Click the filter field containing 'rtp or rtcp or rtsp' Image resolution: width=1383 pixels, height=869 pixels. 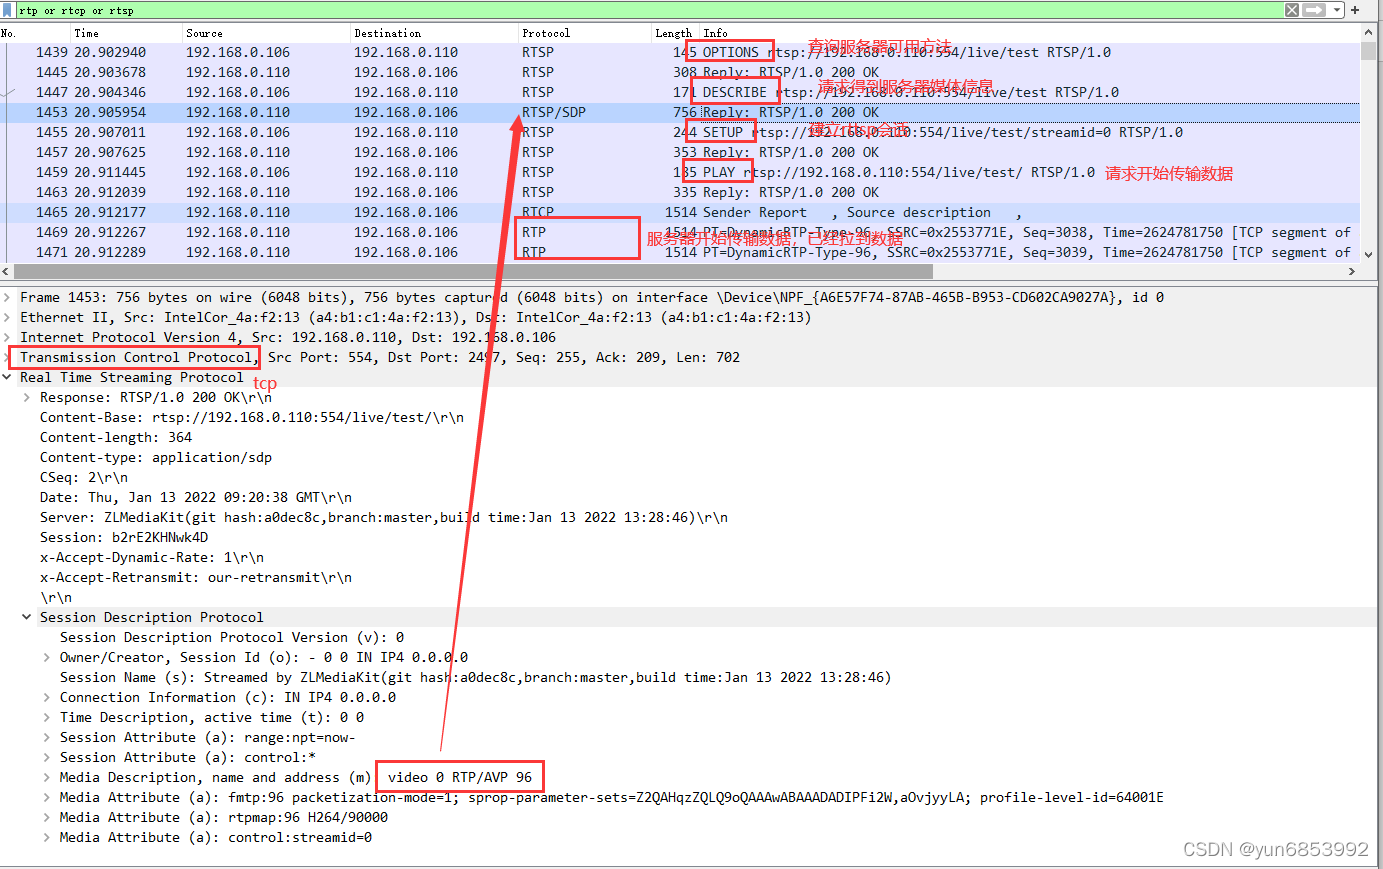[x=650, y=10]
